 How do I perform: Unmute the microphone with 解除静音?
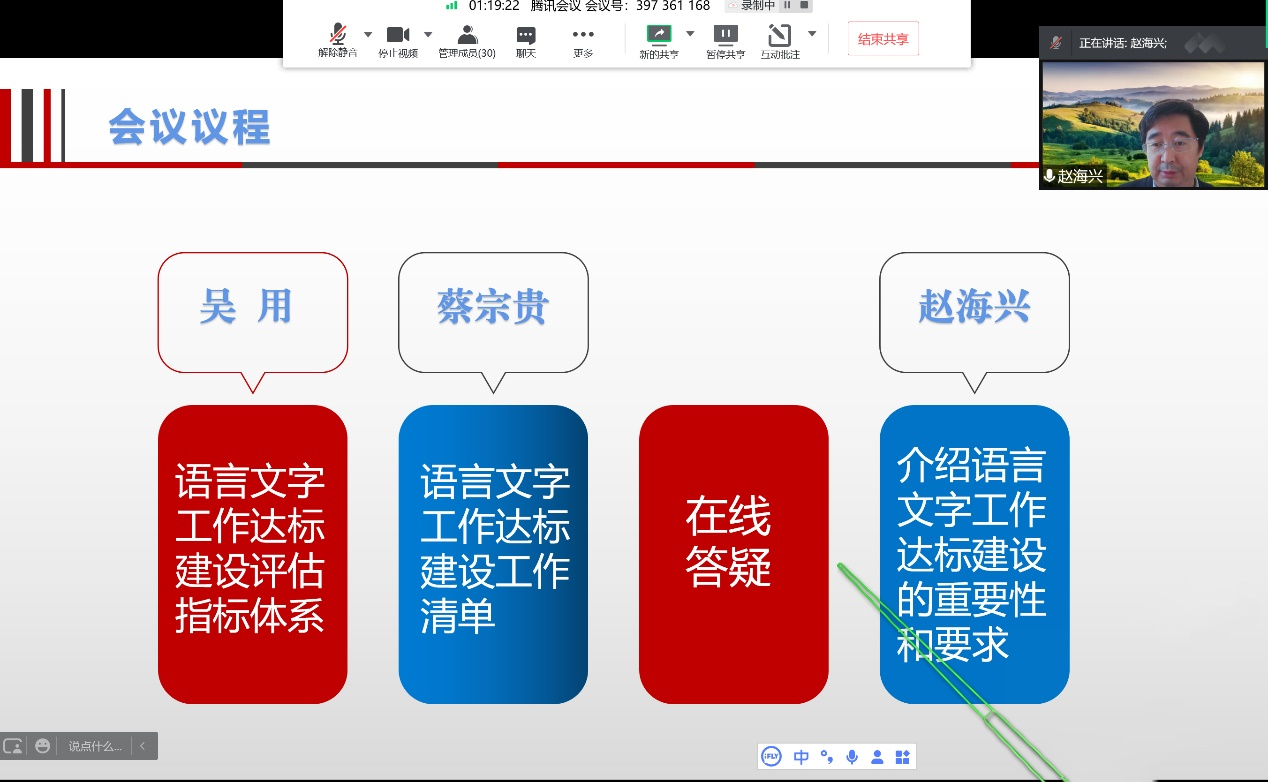point(338,40)
